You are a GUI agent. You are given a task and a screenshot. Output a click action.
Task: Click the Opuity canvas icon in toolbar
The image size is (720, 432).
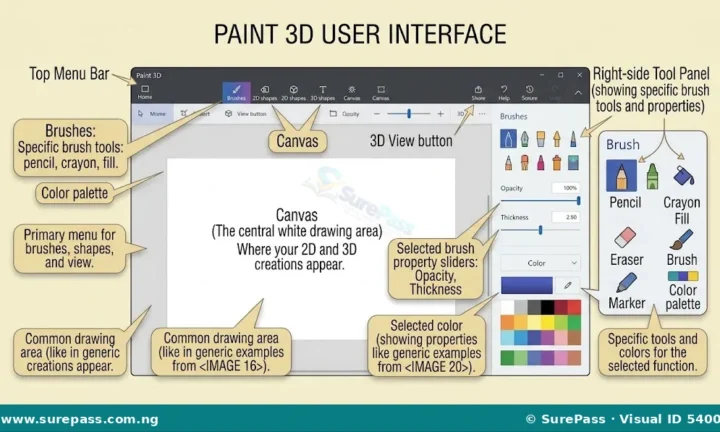tap(333, 113)
